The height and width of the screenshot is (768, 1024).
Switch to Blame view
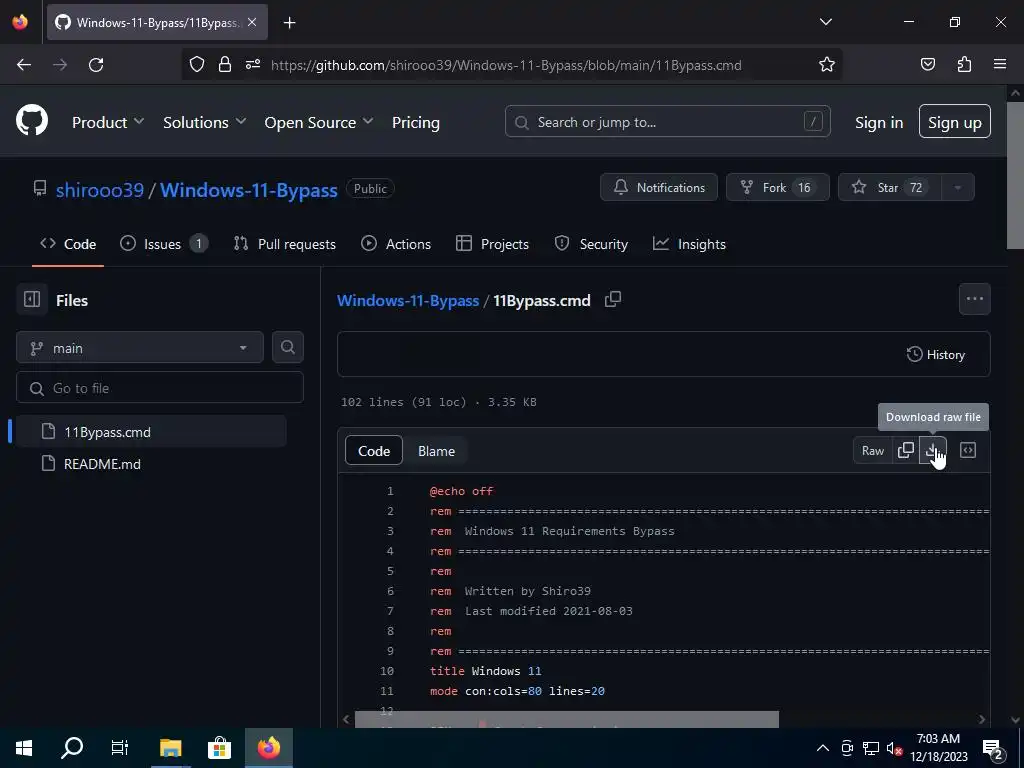pyautogui.click(x=436, y=451)
